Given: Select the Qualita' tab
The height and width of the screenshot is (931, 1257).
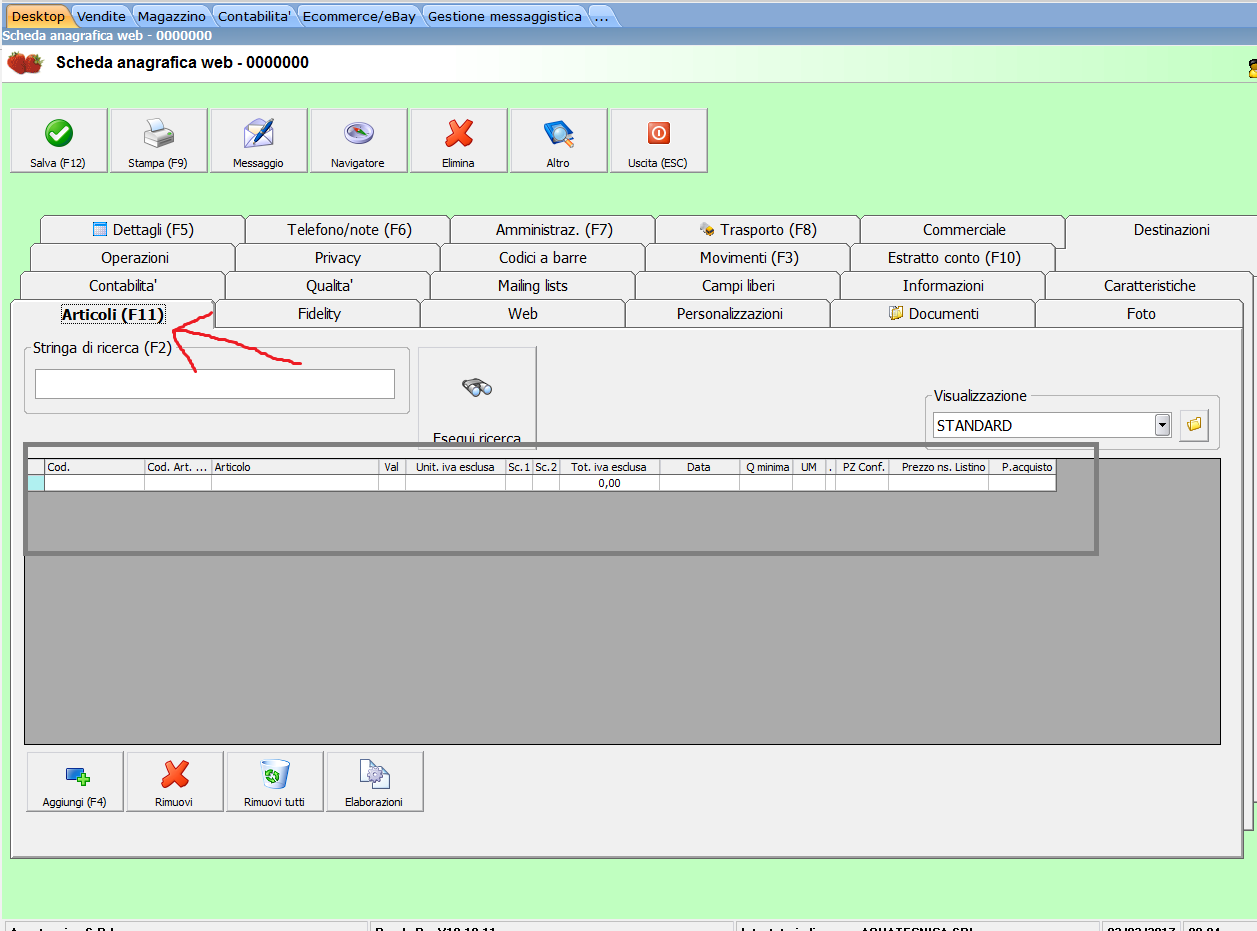Looking at the screenshot, I should 329,286.
